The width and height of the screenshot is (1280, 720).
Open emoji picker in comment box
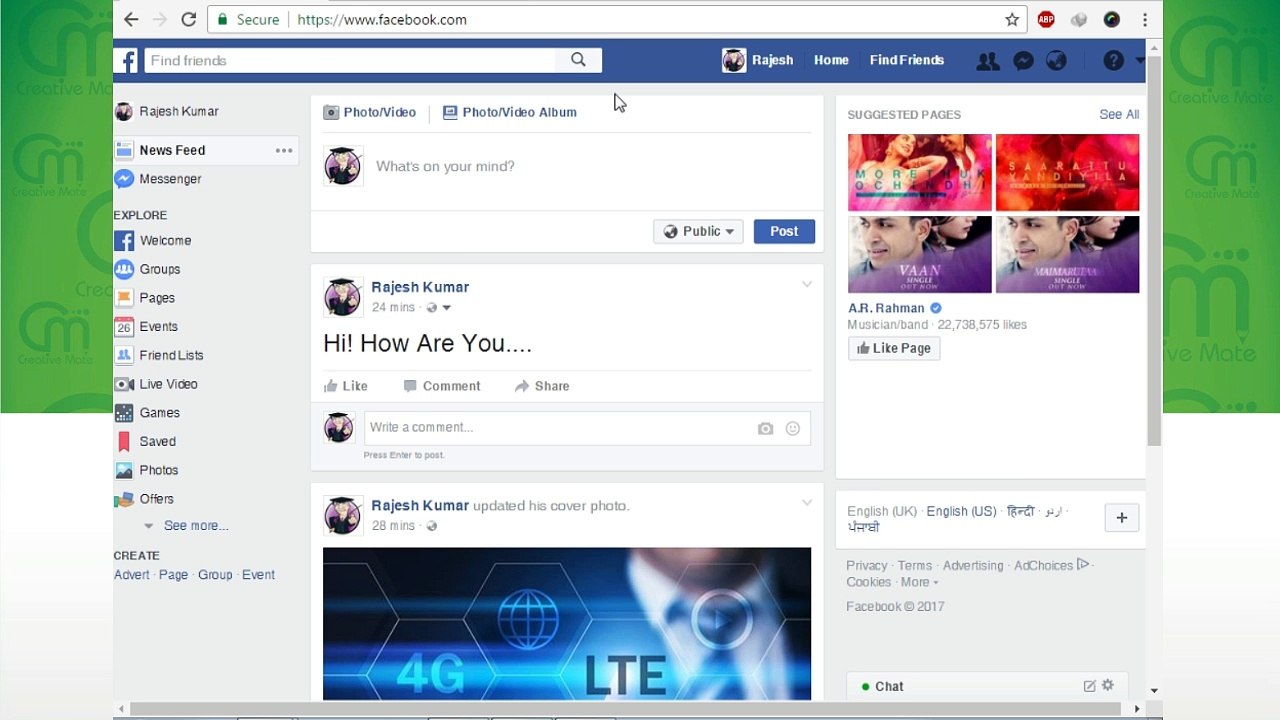(x=793, y=428)
